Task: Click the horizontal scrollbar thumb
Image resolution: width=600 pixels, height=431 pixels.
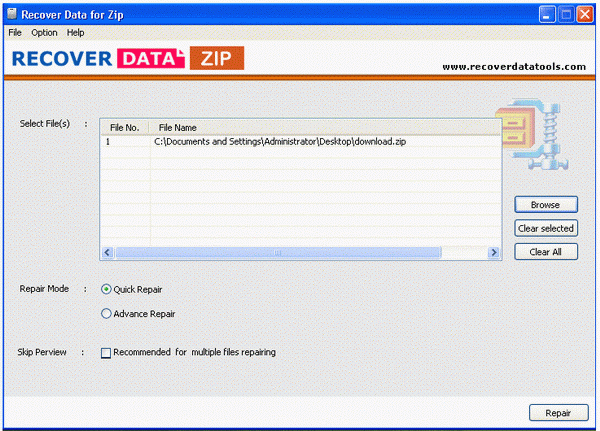Action: (278, 252)
